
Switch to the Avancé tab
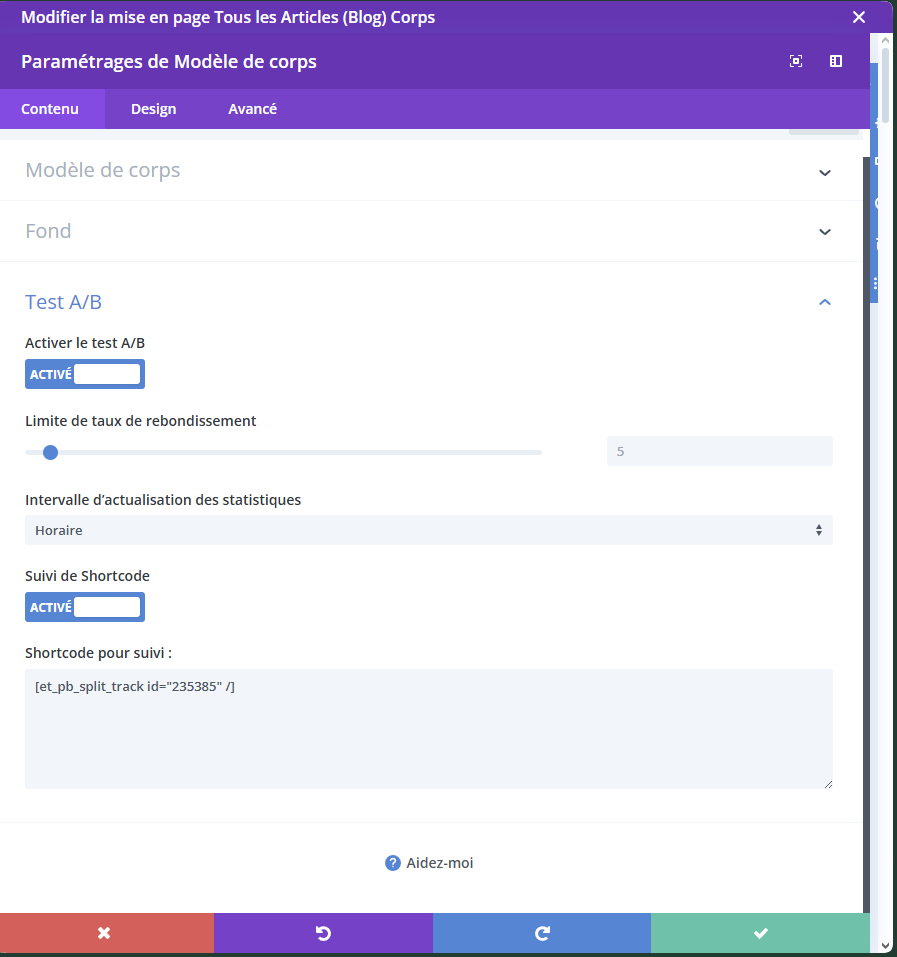(252, 109)
